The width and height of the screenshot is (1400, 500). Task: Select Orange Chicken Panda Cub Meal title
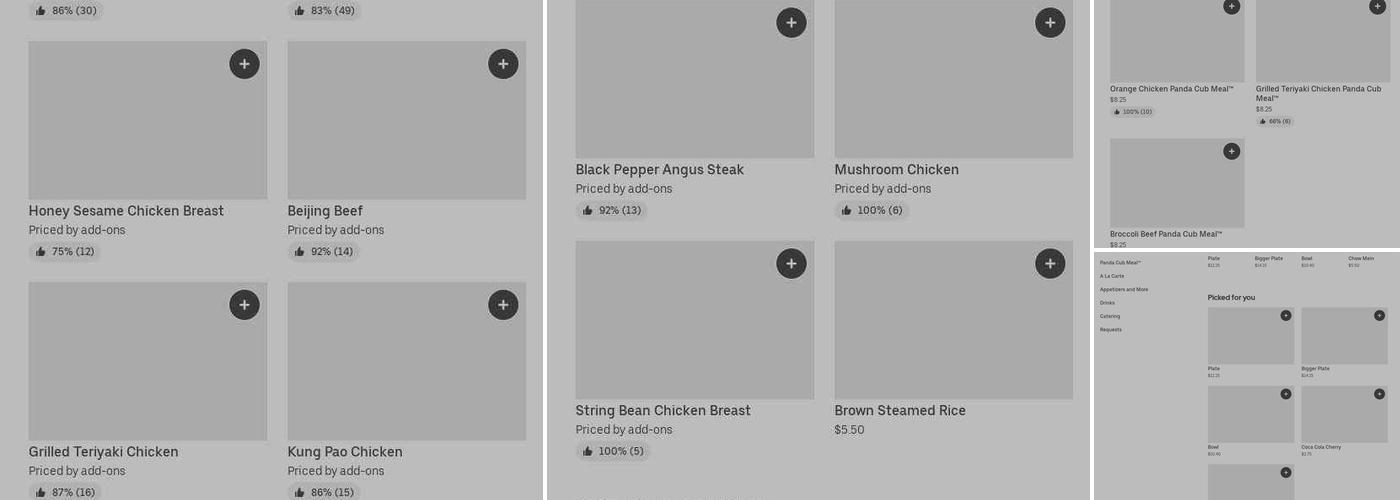click(1171, 89)
